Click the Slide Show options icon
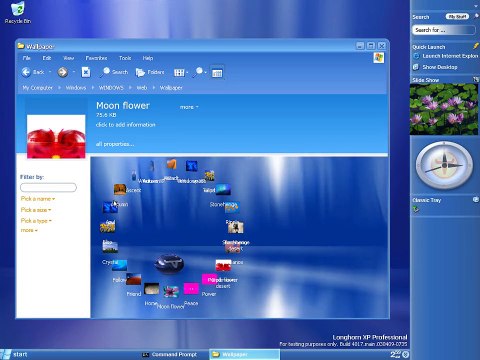The height and width of the screenshot is (360, 480). 476,79
